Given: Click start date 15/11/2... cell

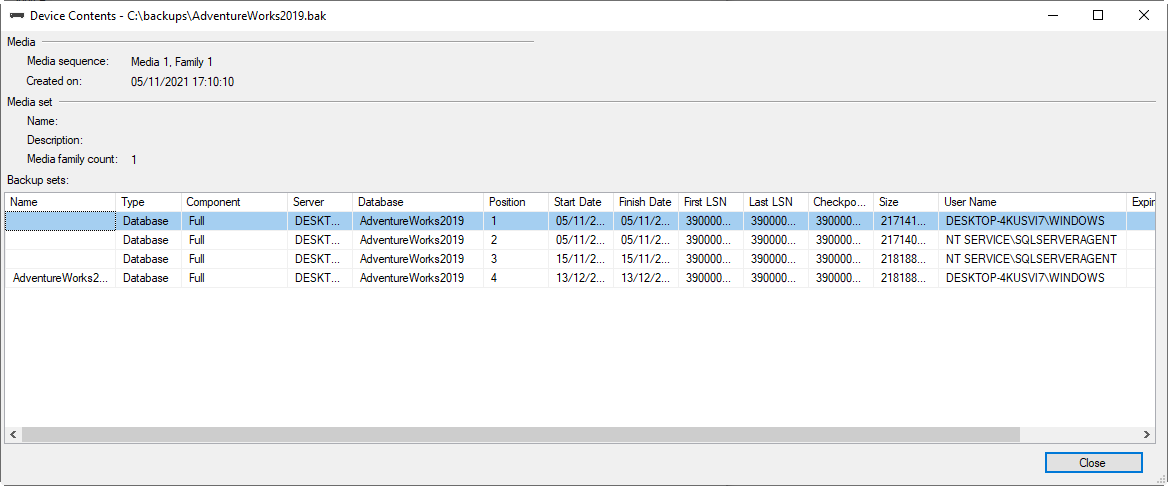Looking at the screenshot, I should tap(581, 259).
